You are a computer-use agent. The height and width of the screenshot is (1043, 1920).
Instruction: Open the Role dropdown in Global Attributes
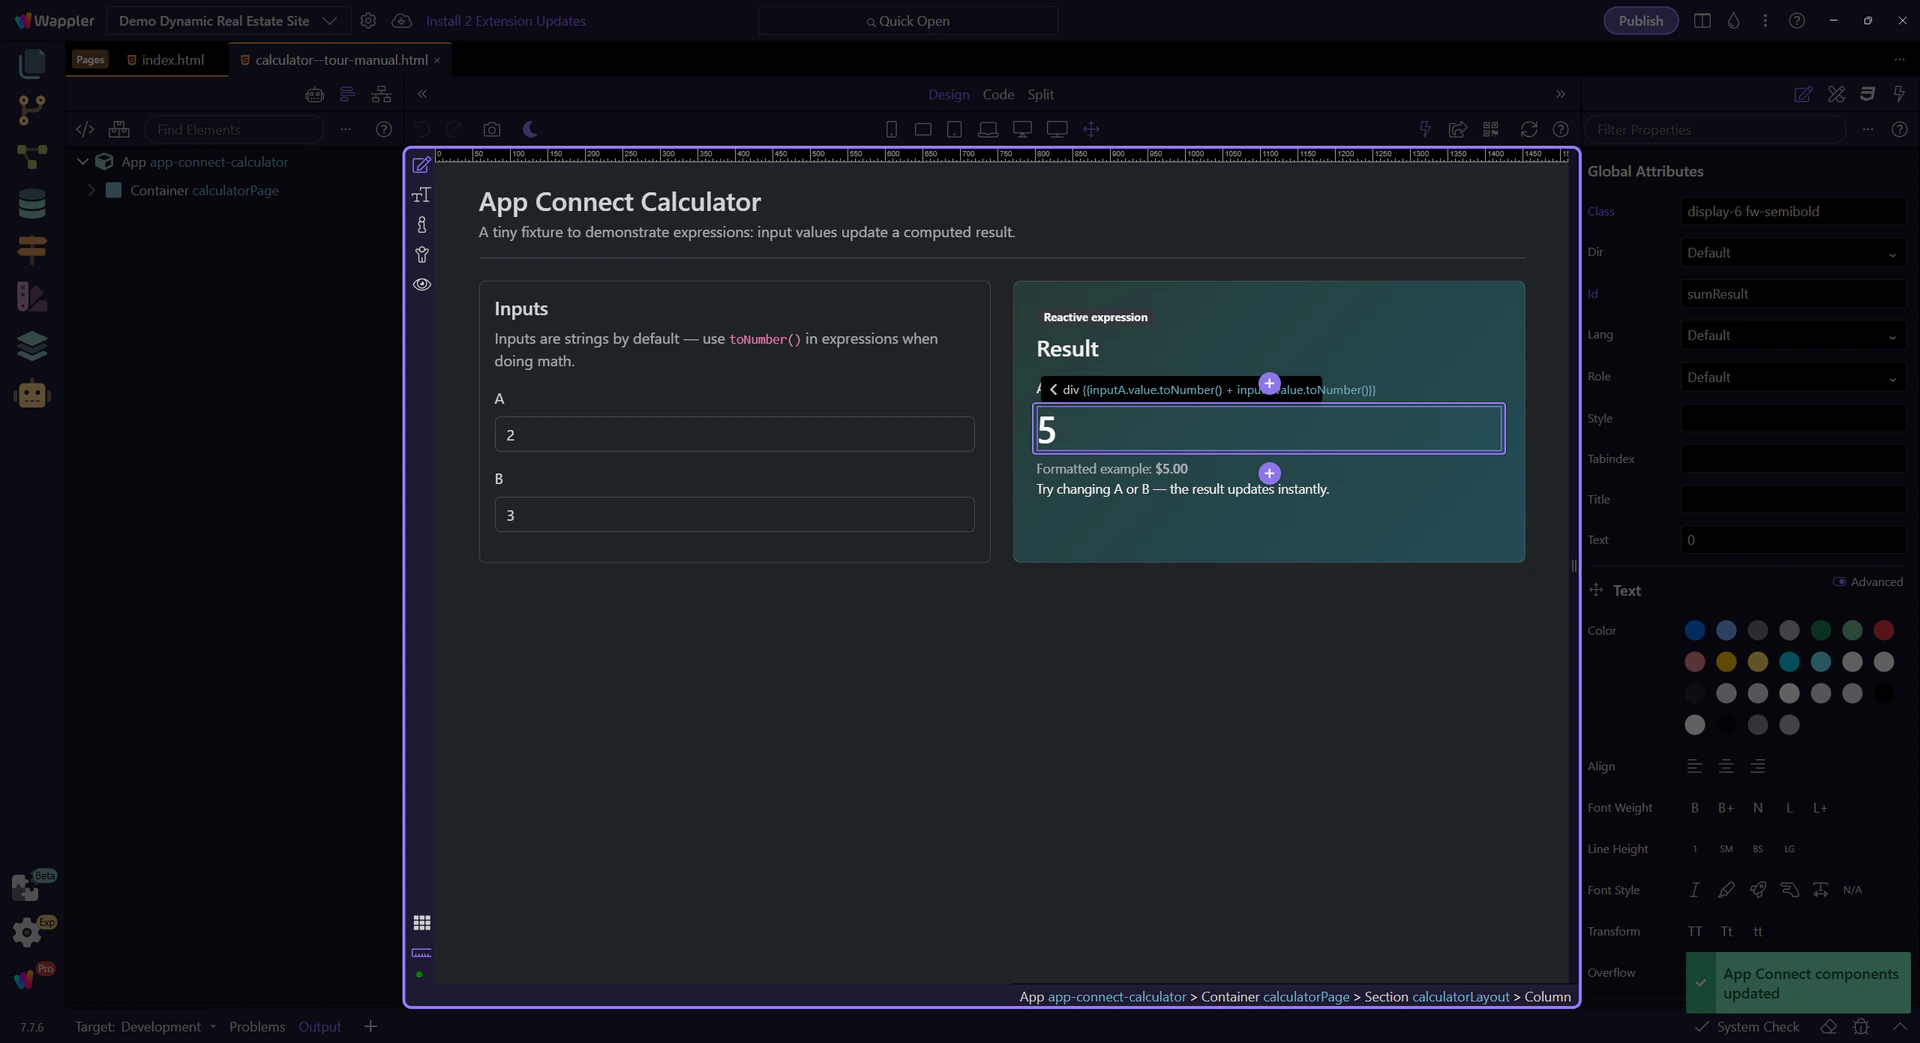point(1791,378)
